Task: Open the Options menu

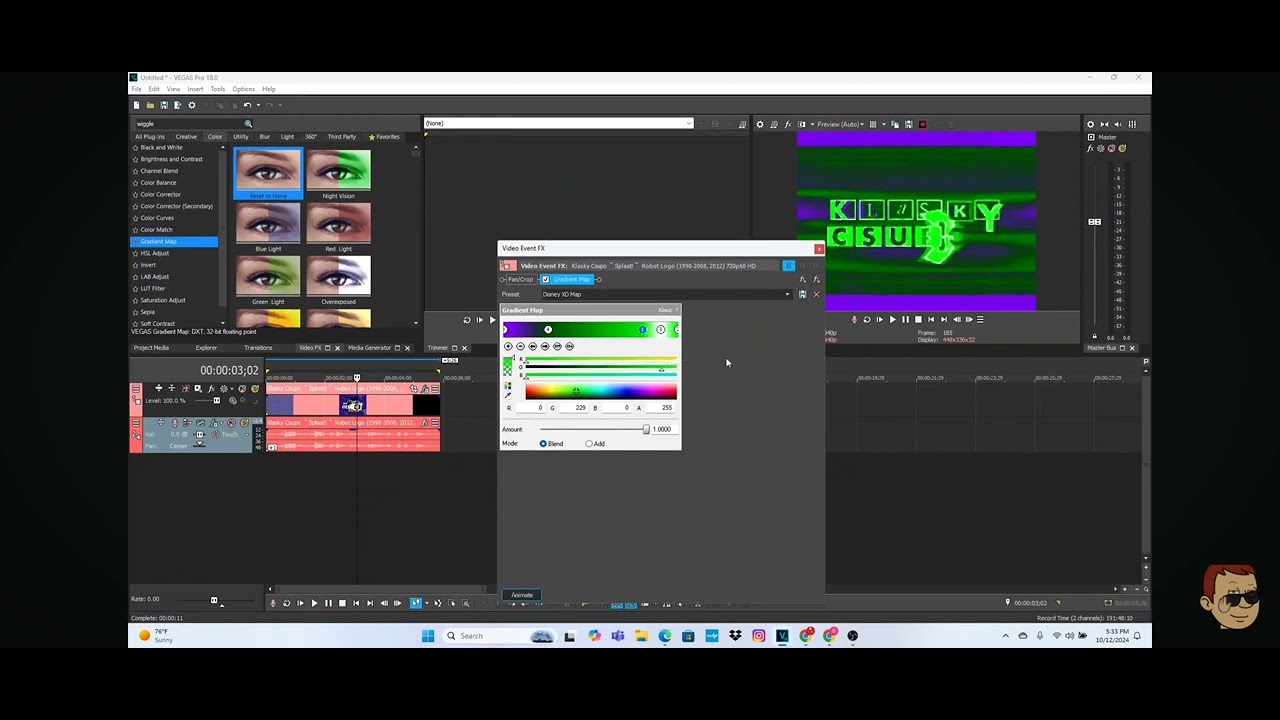Action: pos(244,89)
